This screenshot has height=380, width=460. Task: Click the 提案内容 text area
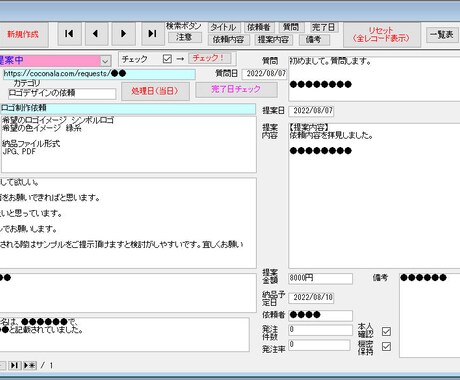coord(374,196)
